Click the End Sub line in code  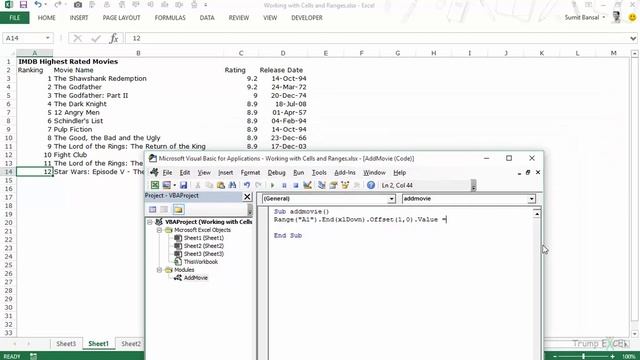click(288, 236)
